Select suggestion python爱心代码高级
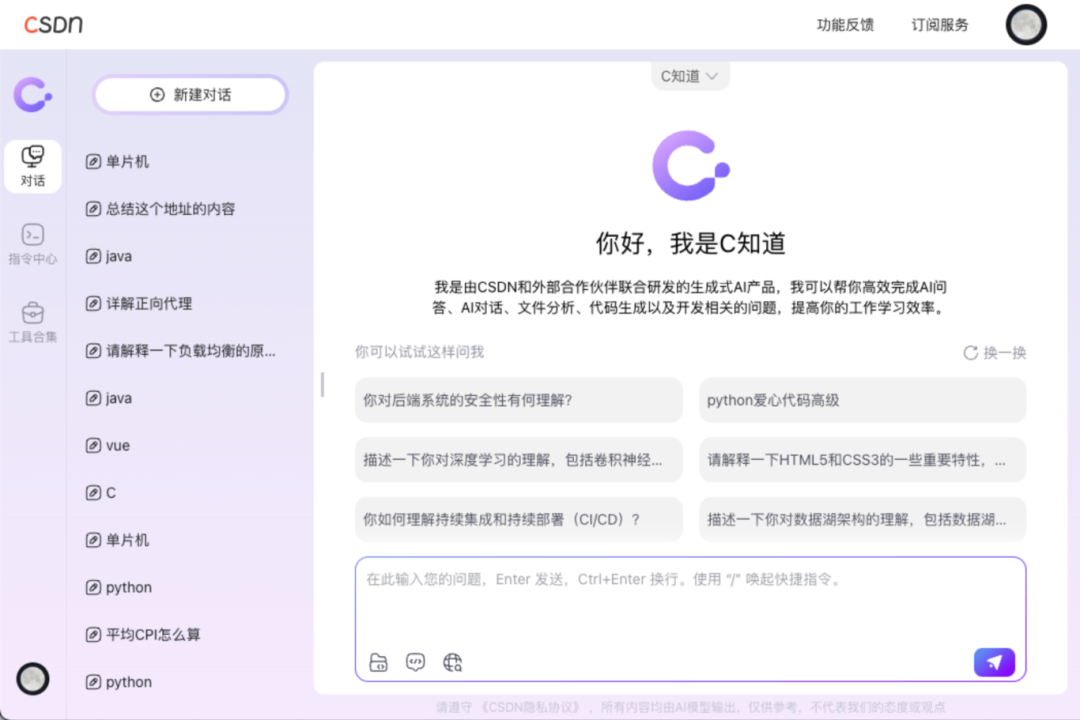1080x720 pixels. click(x=862, y=400)
